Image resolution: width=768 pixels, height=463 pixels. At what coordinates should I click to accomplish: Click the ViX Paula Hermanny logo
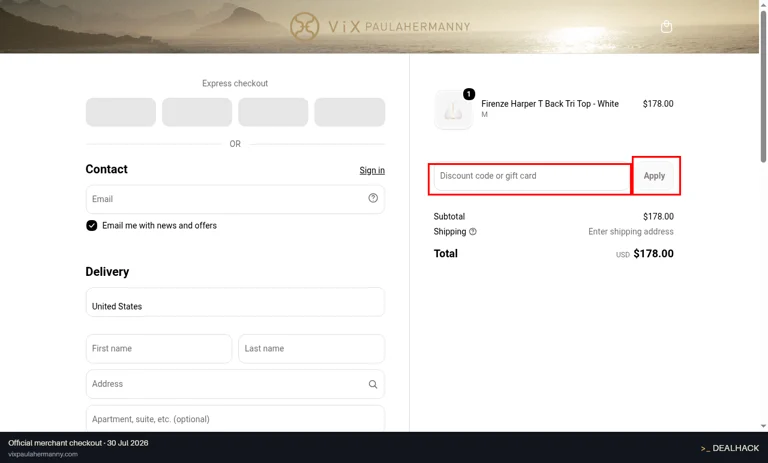click(380, 26)
